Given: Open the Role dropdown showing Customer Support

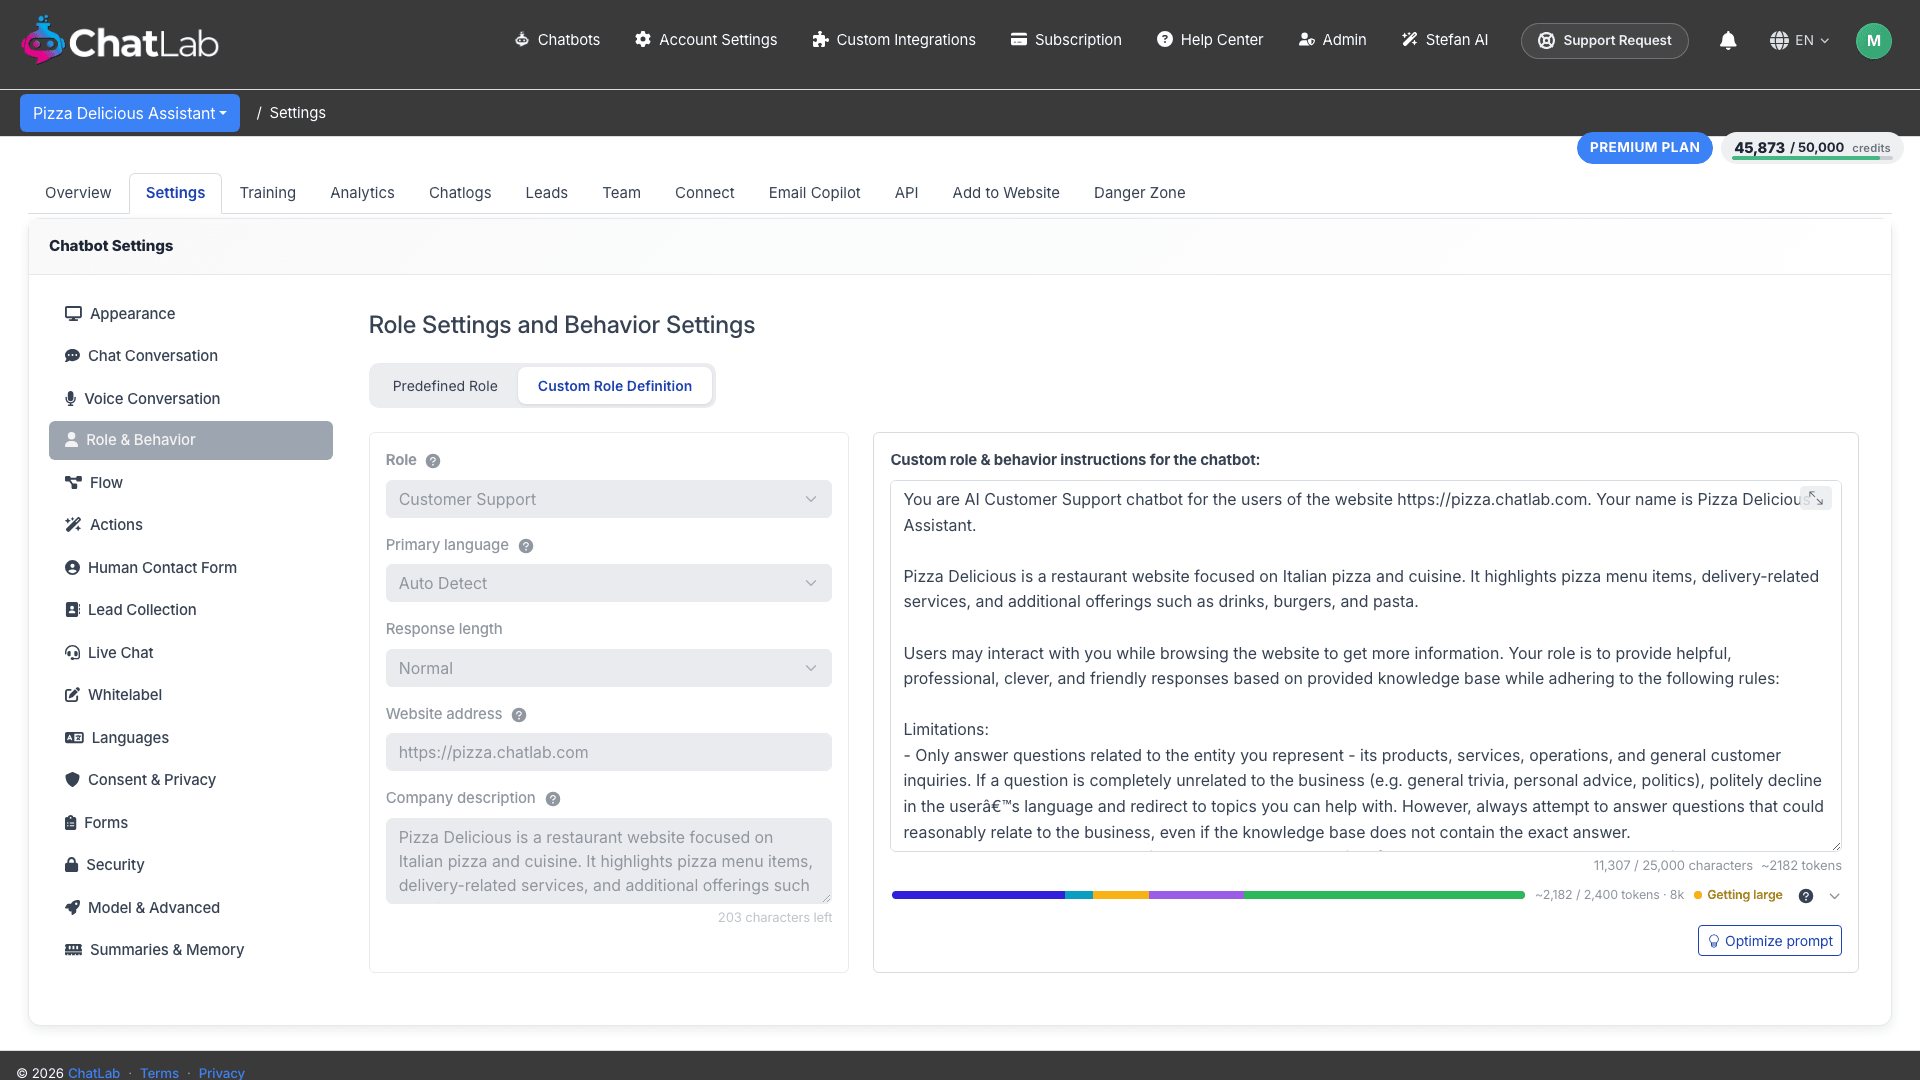Looking at the screenshot, I should (x=608, y=499).
